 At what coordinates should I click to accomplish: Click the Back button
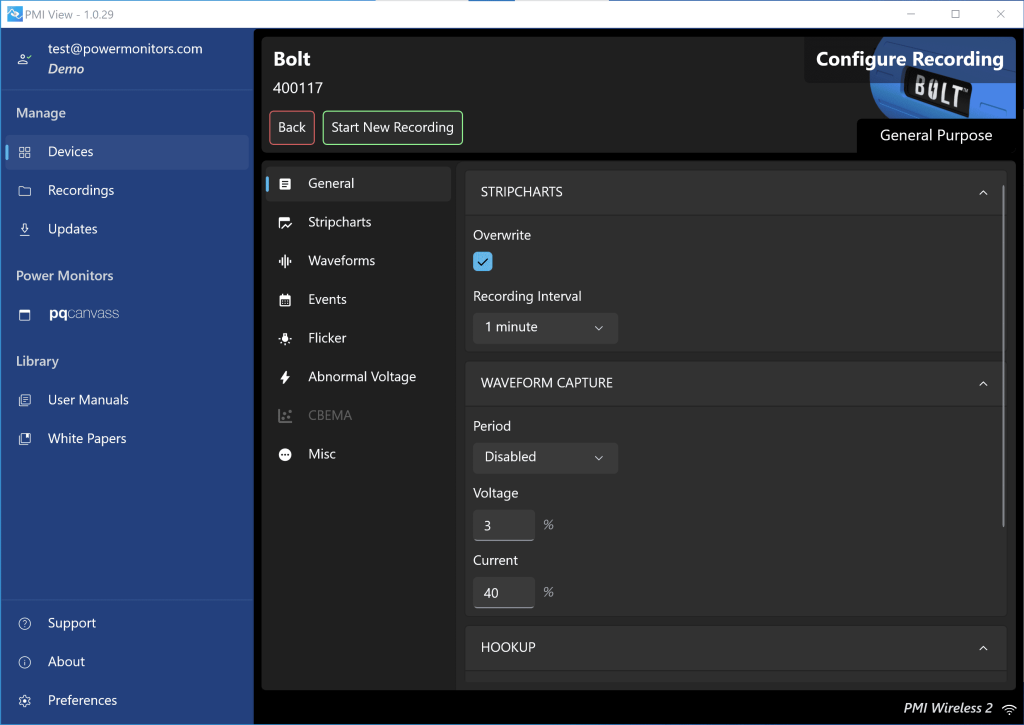(x=291, y=127)
